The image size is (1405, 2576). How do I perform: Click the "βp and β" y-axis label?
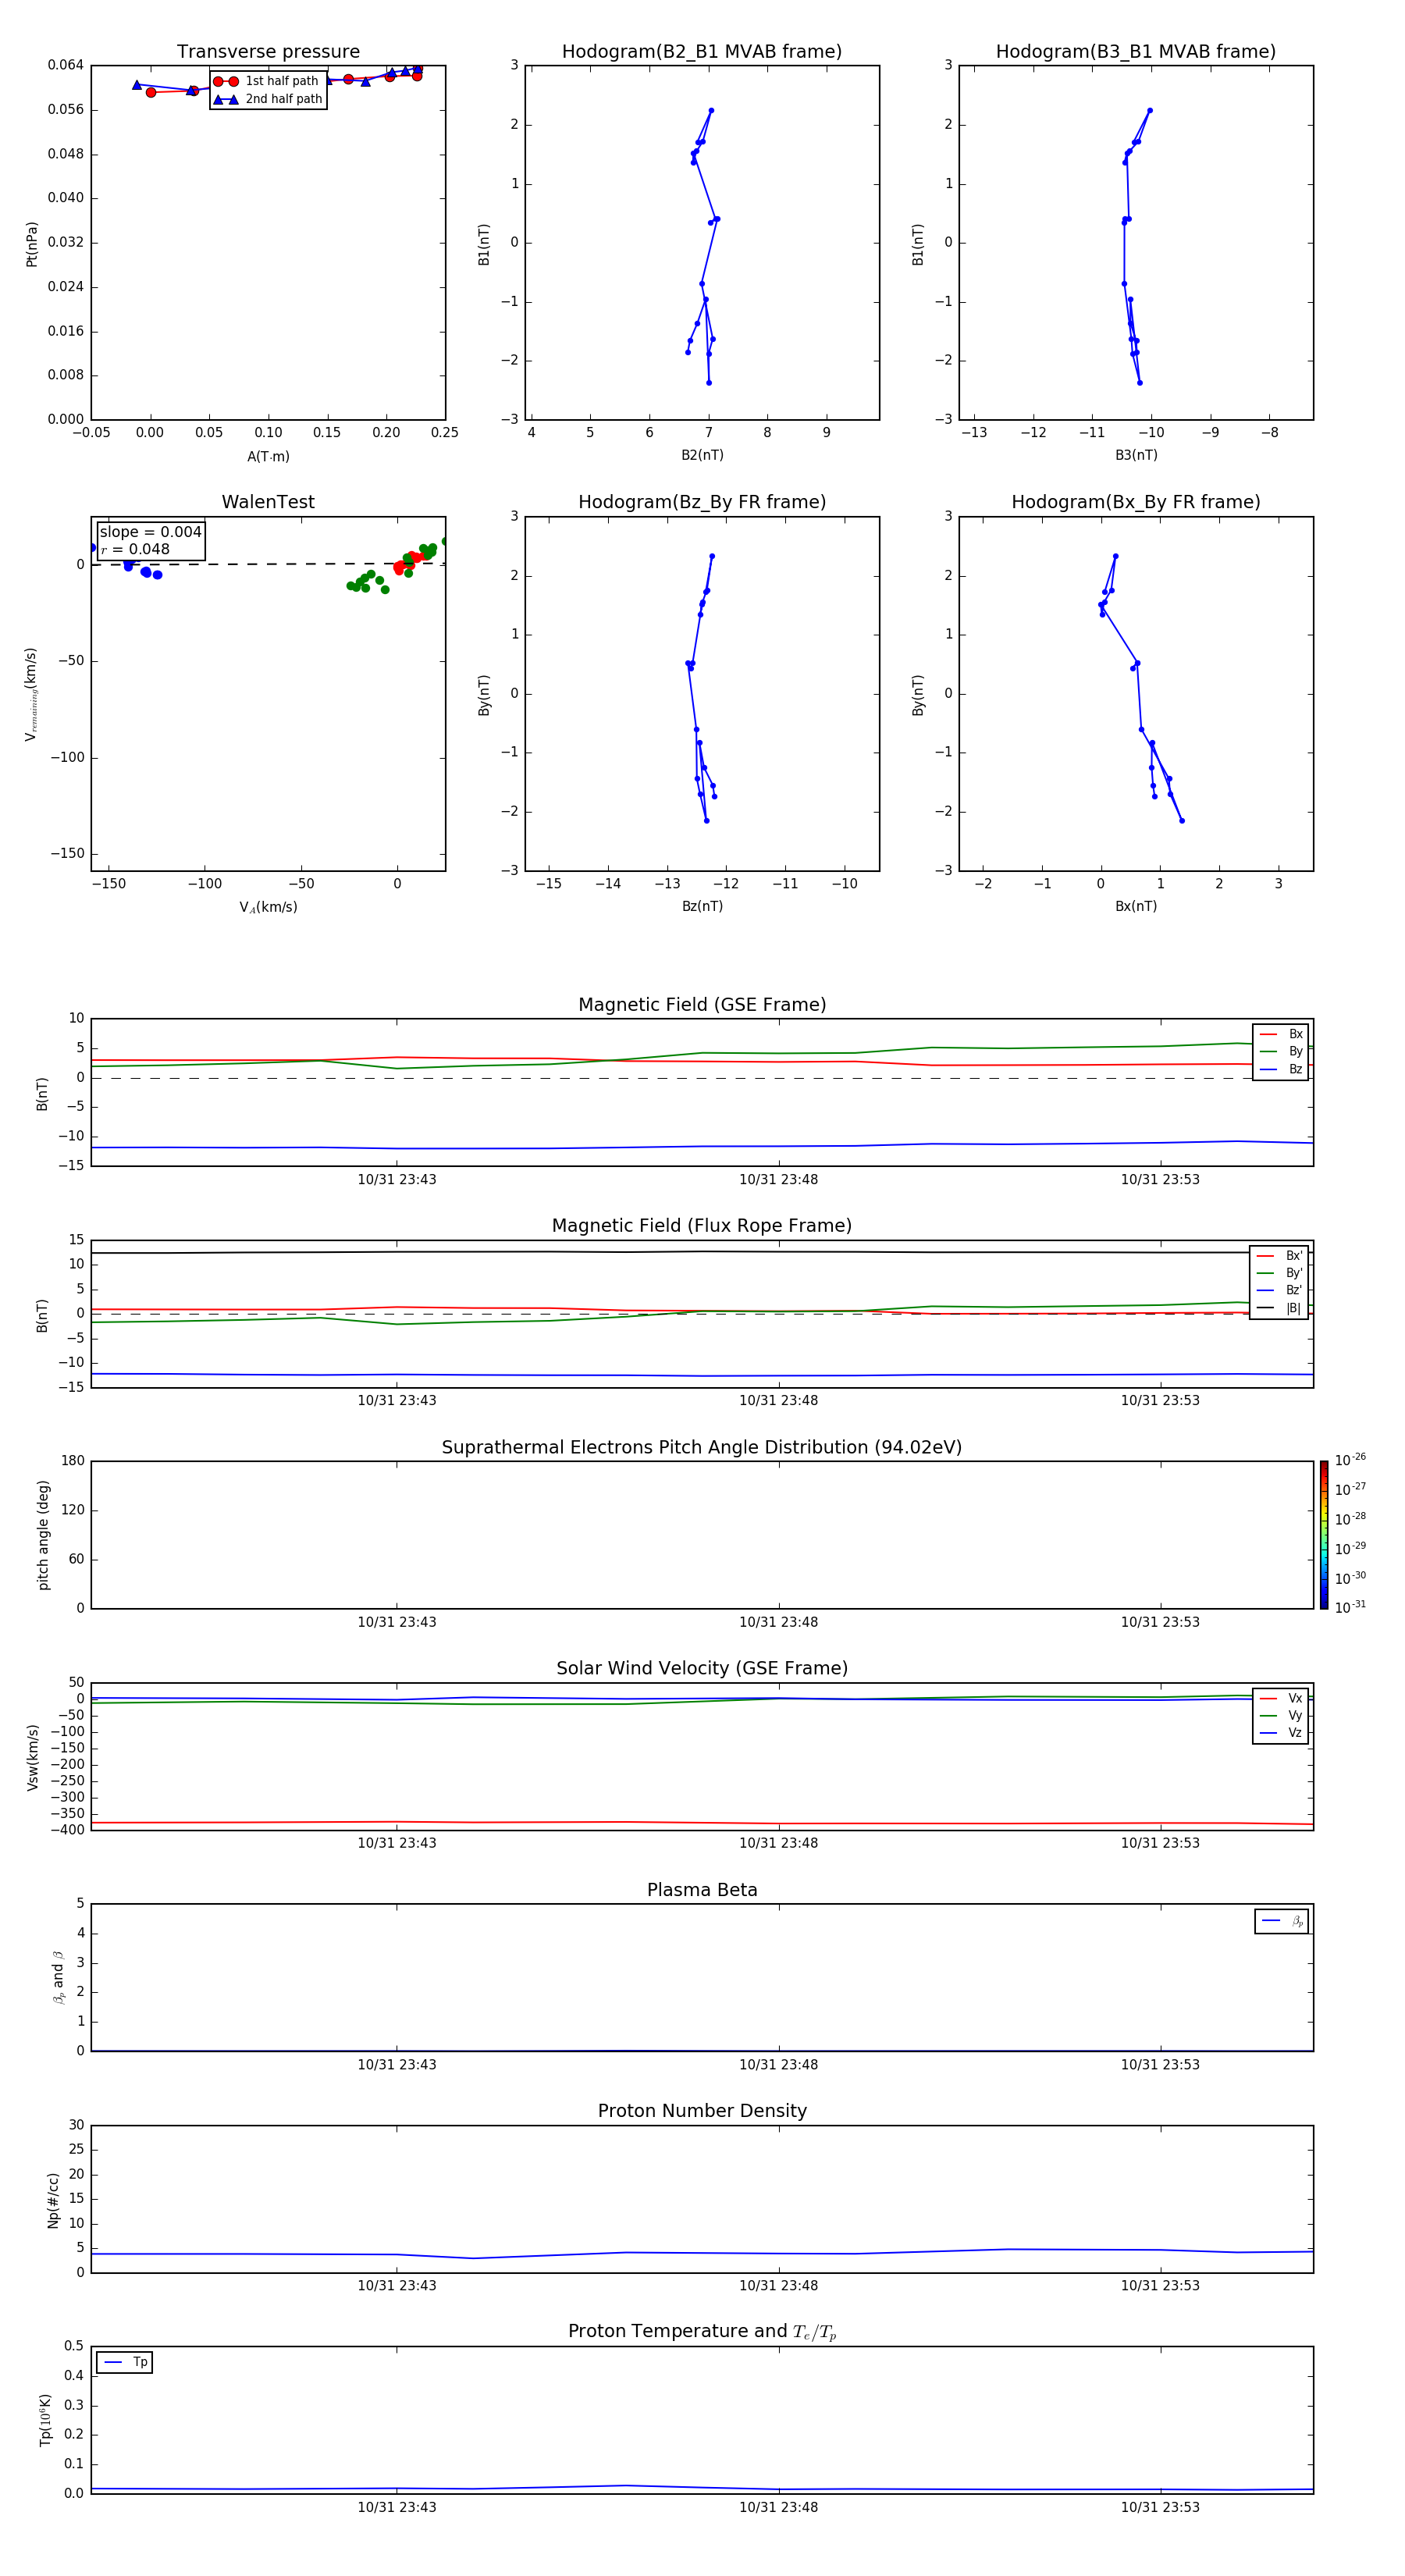58,1978
